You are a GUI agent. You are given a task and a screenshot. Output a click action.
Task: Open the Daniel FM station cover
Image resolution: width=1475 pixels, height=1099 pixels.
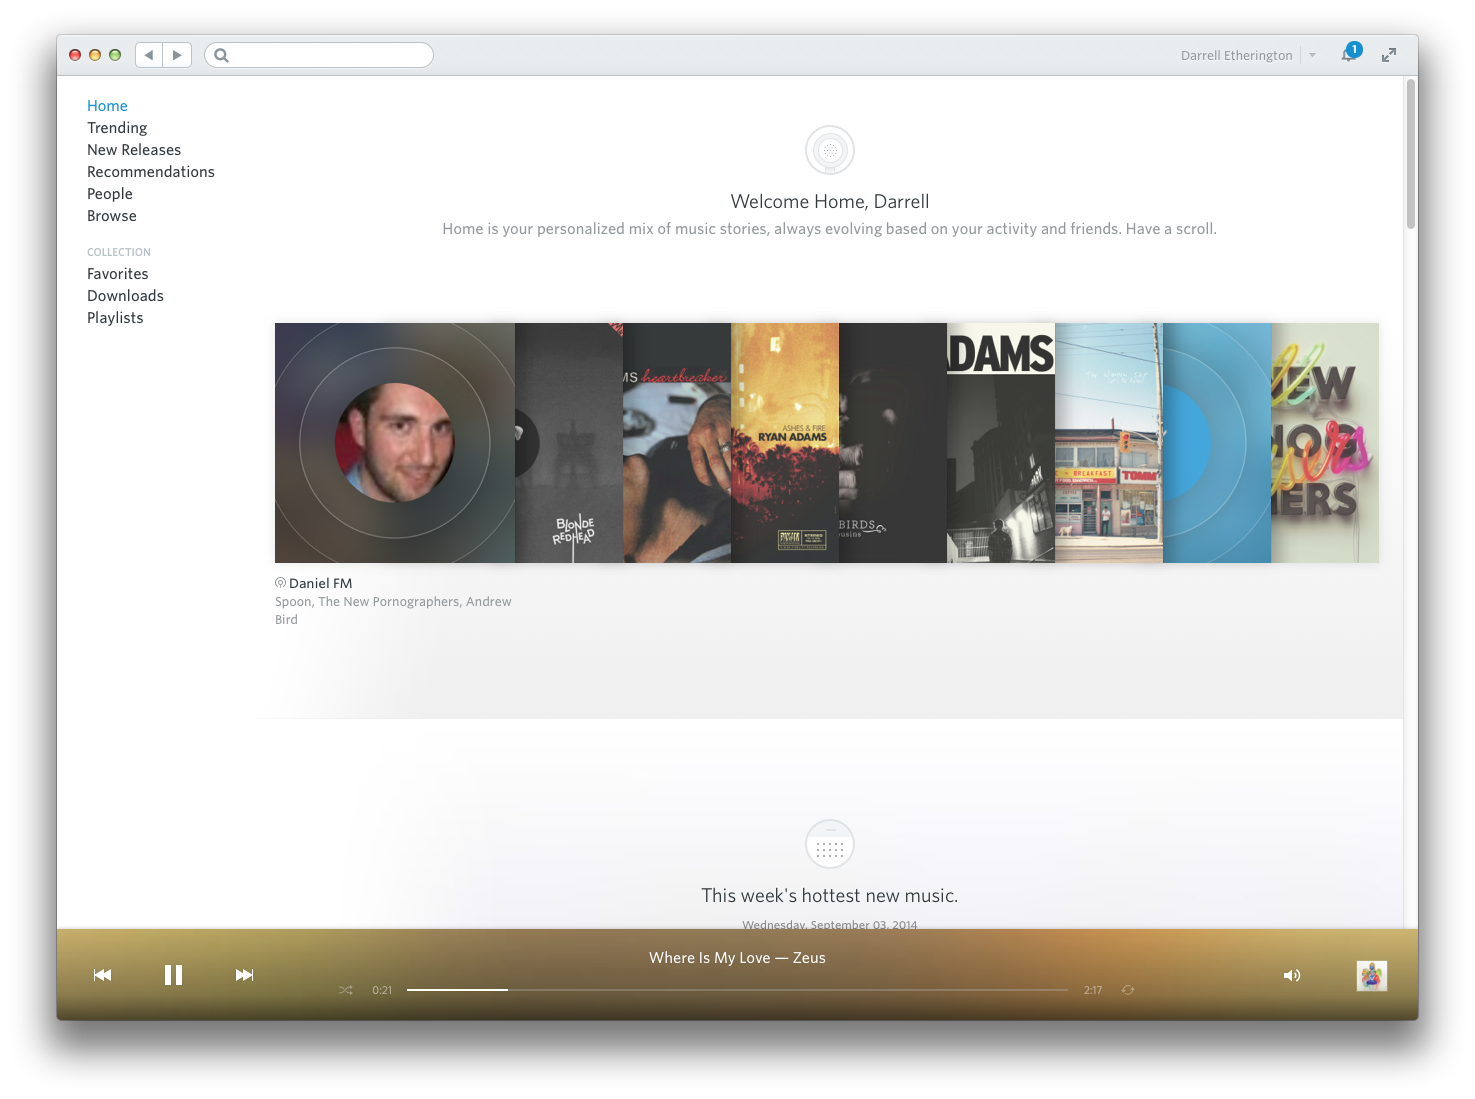coord(395,443)
